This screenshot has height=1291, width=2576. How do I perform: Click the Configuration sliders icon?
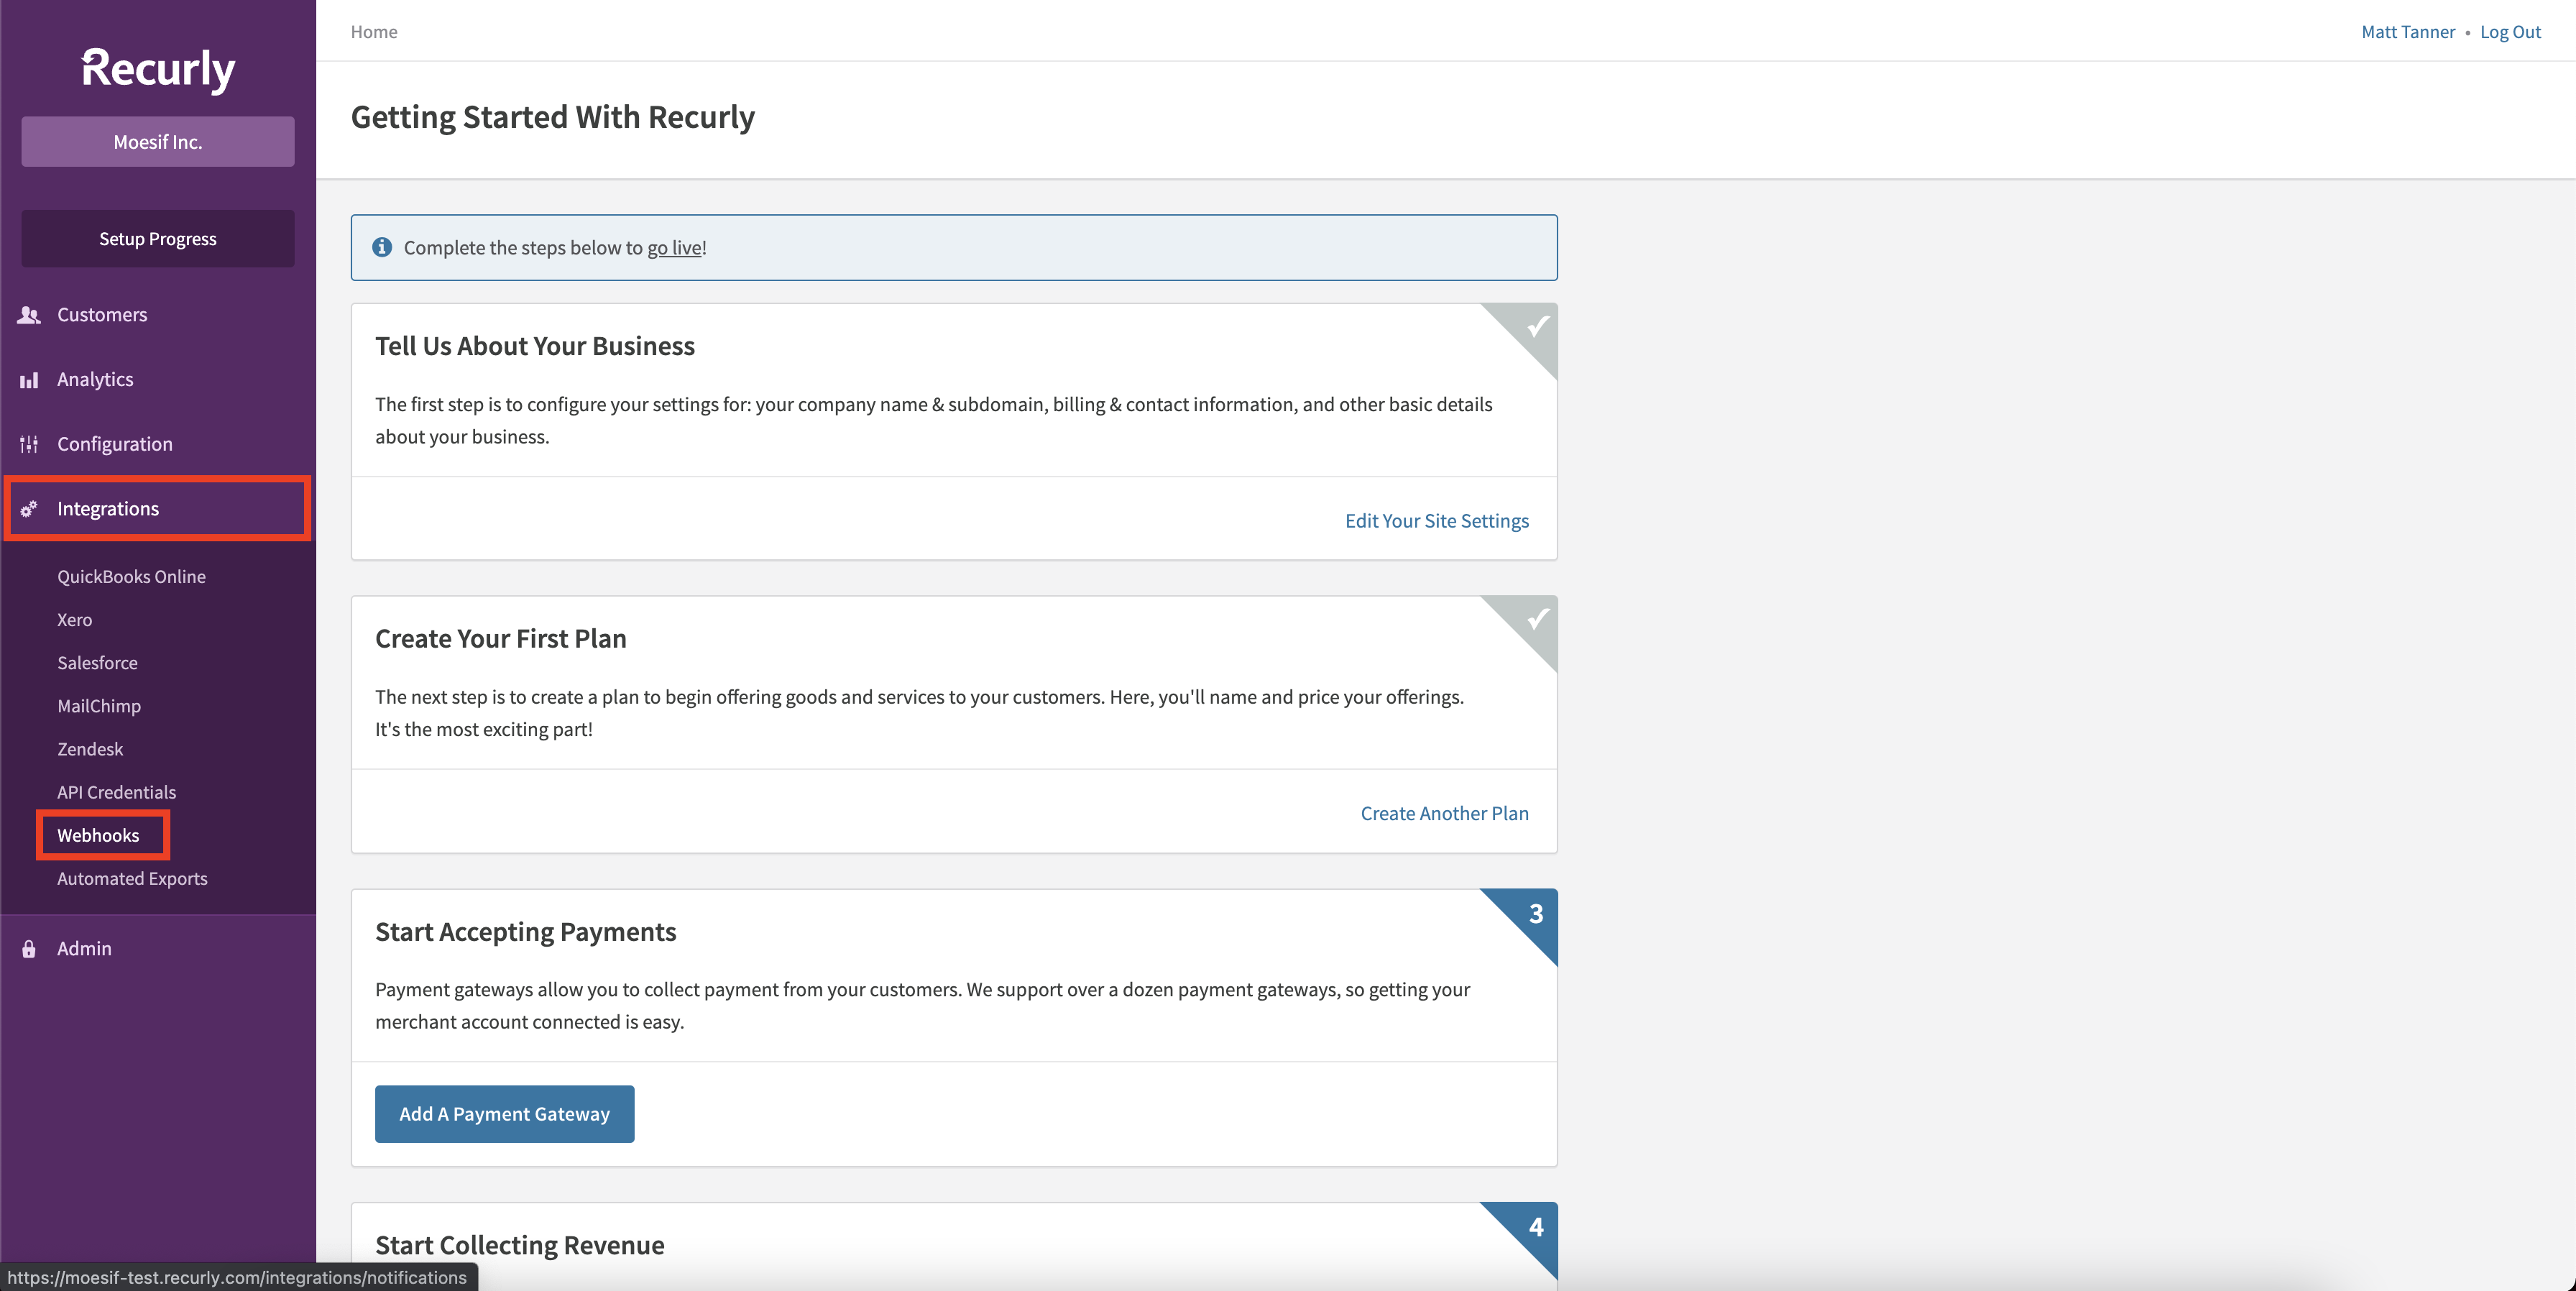pos(29,443)
